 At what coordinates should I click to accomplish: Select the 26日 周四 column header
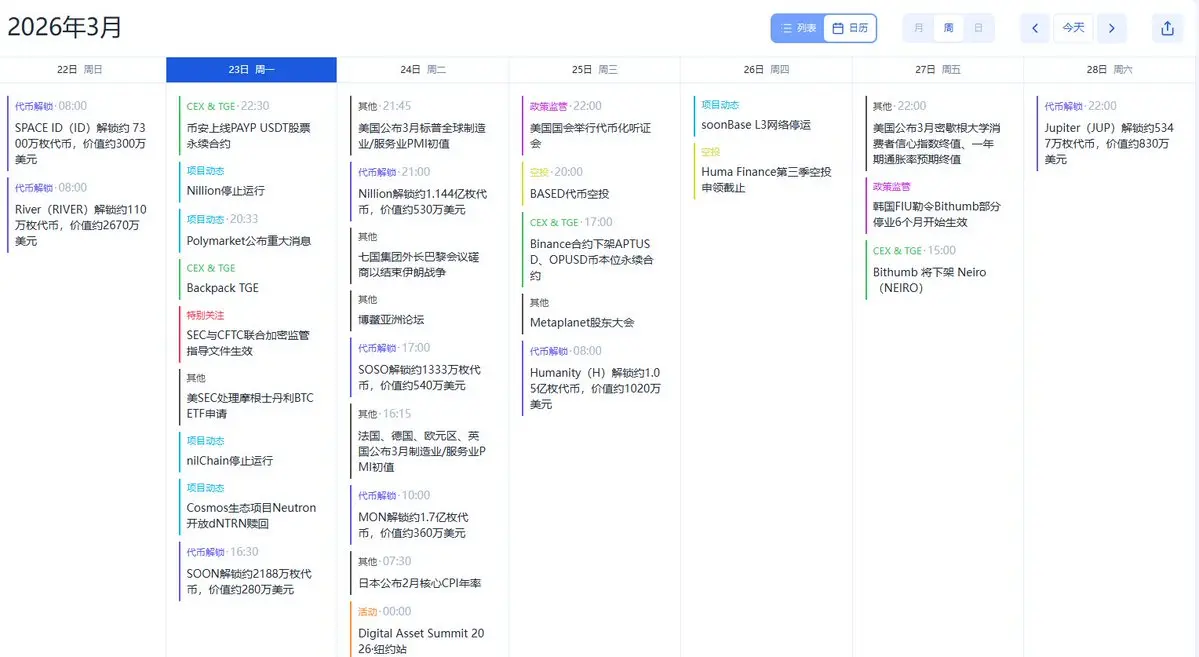(766, 70)
